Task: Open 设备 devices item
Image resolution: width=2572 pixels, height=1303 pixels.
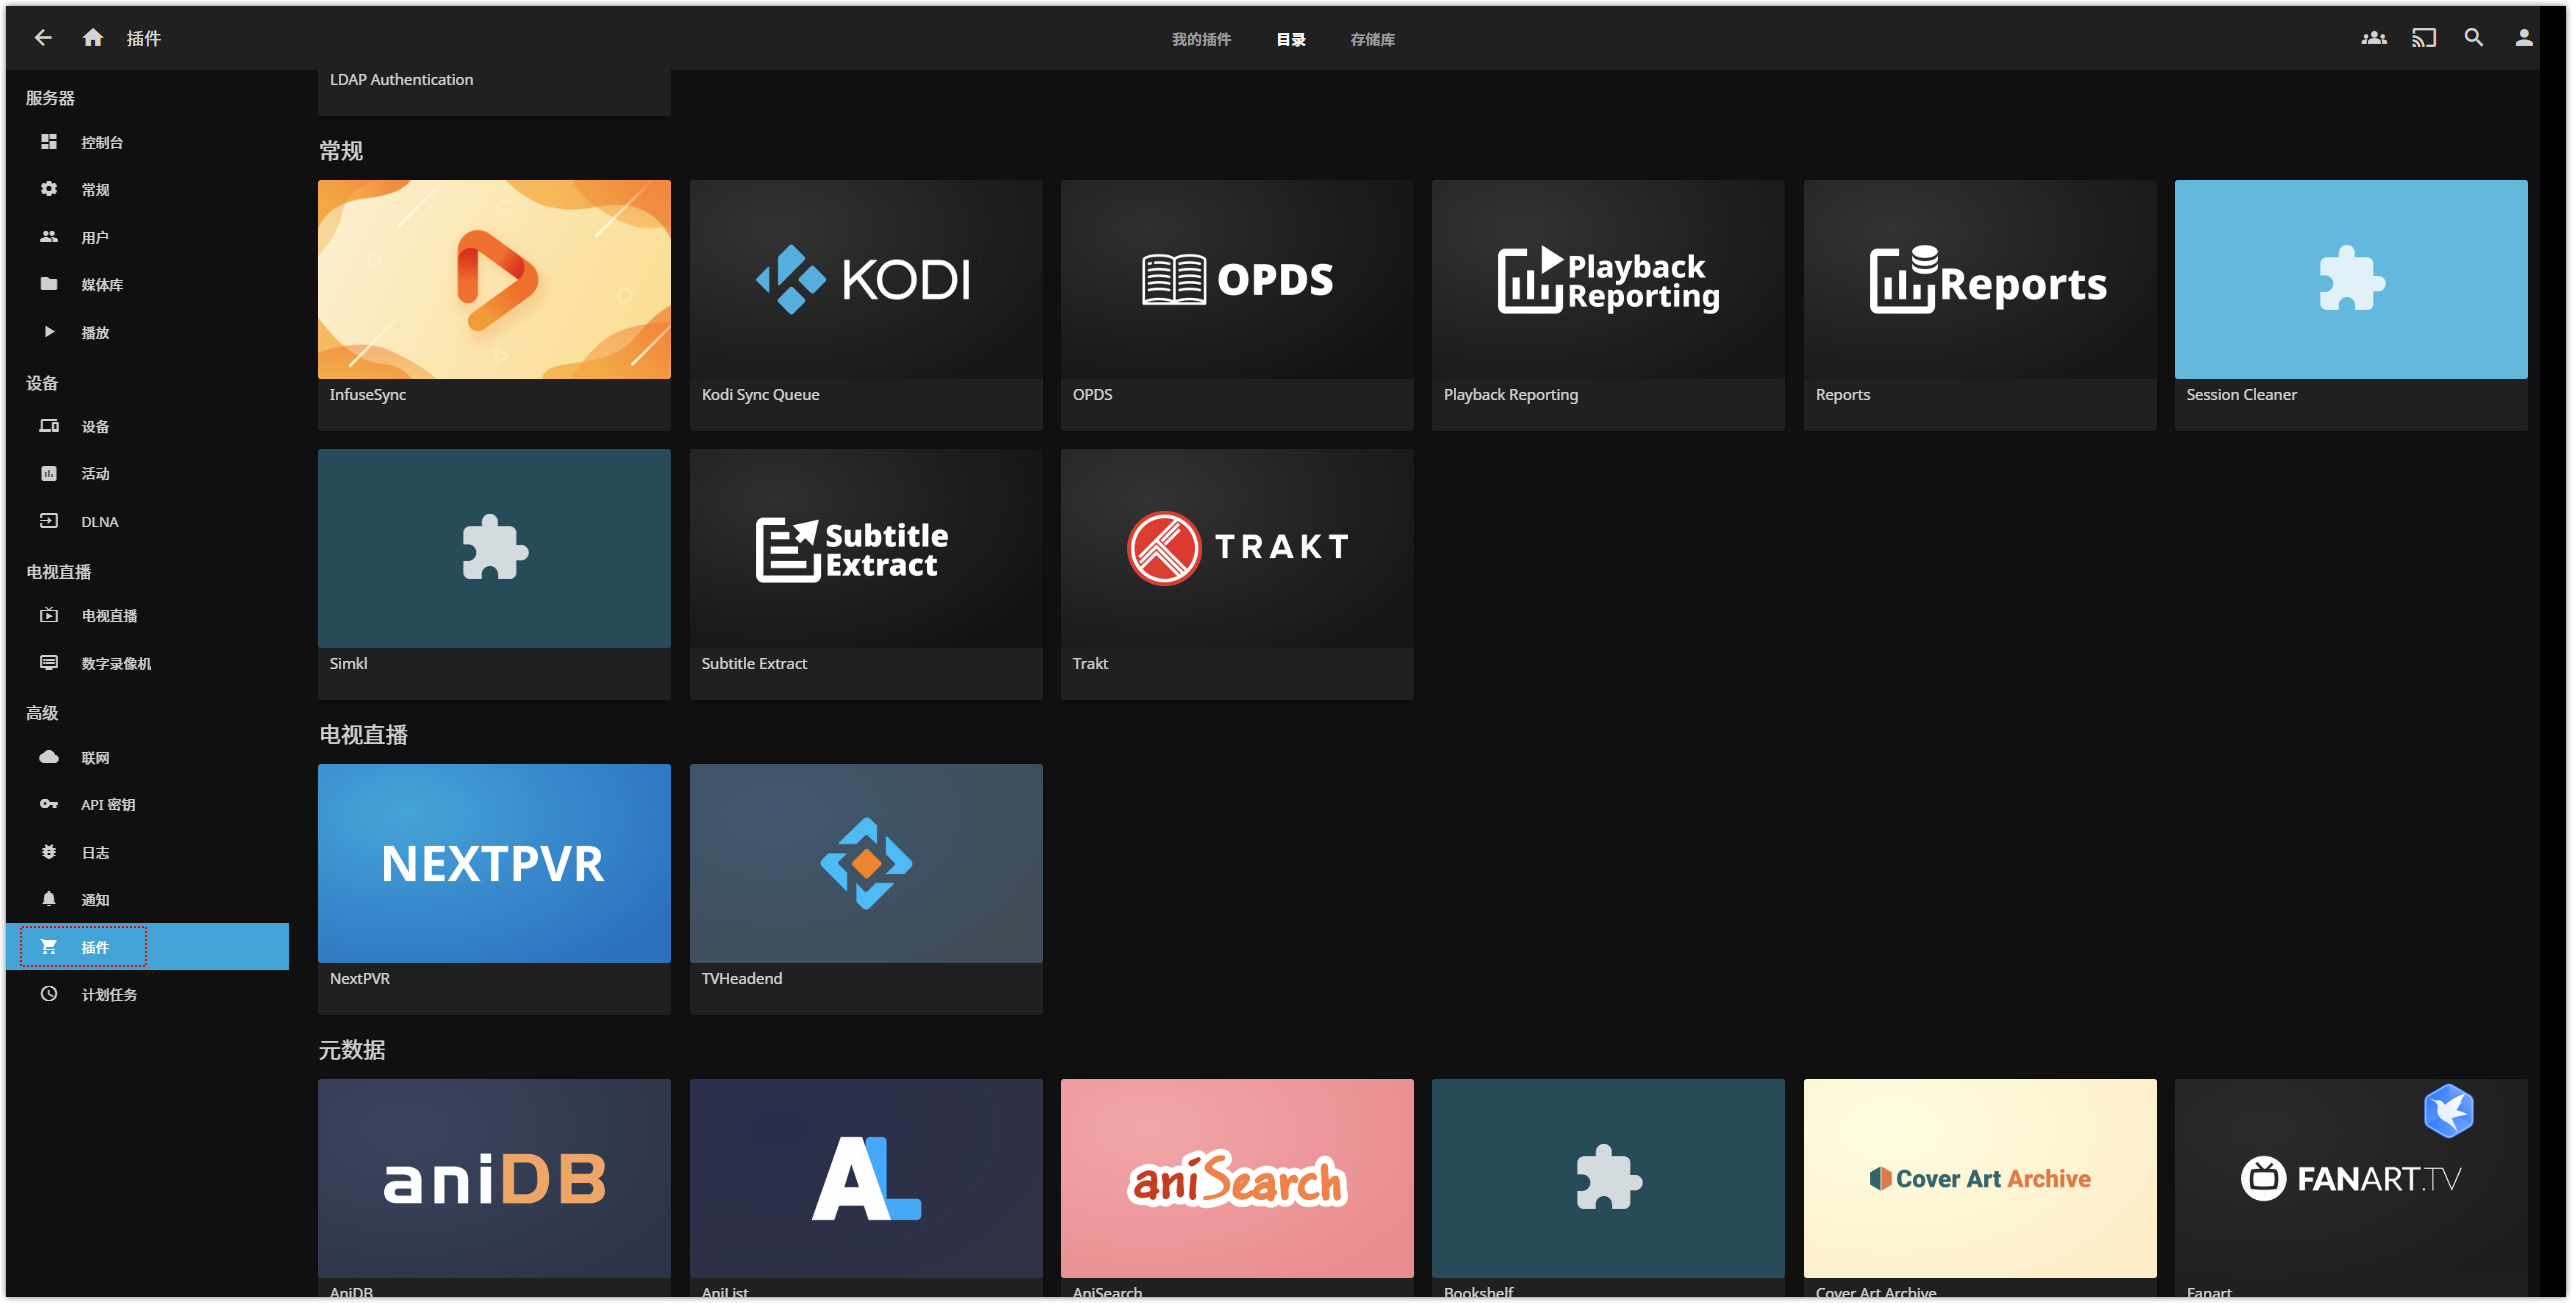Action: tap(148, 426)
